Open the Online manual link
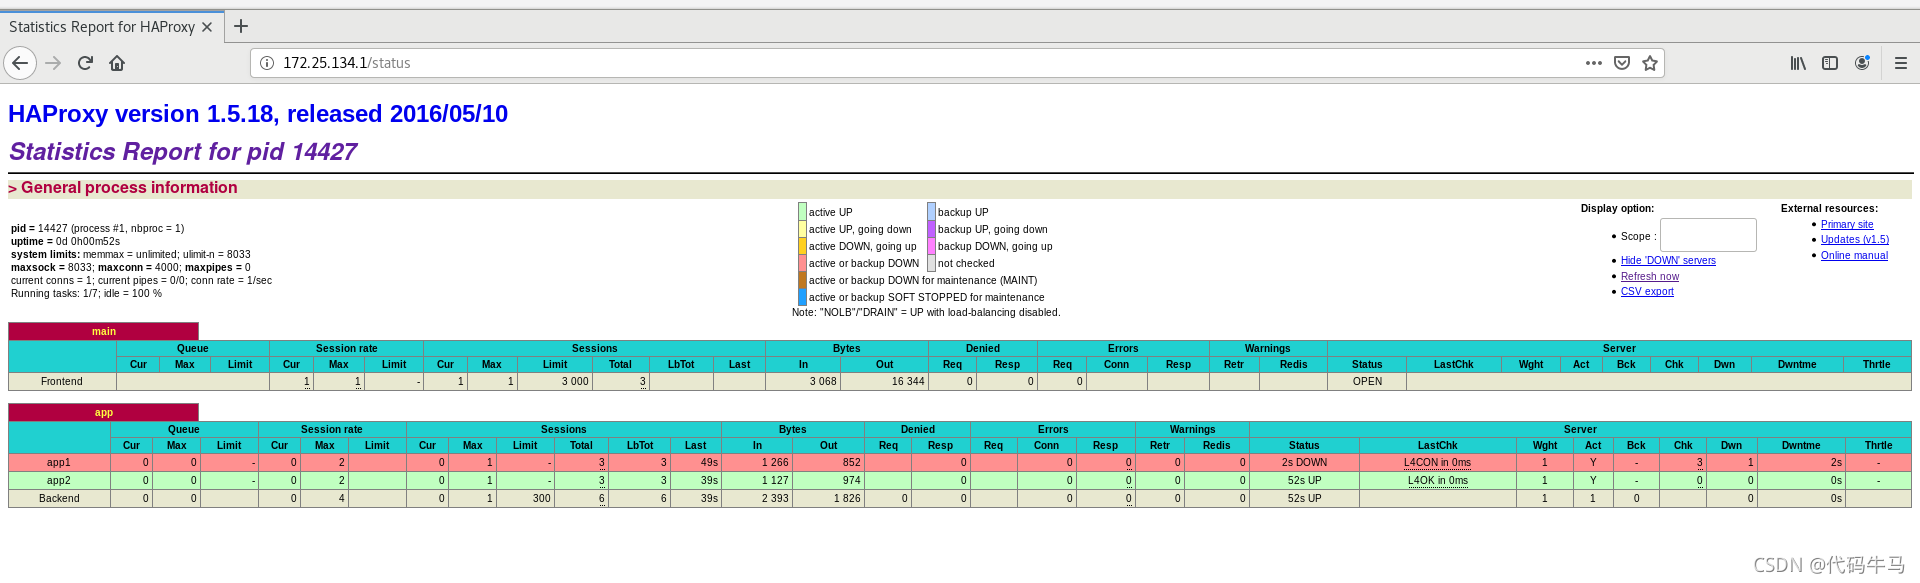The height and width of the screenshot is (583, 1920). click(1854, 256)
